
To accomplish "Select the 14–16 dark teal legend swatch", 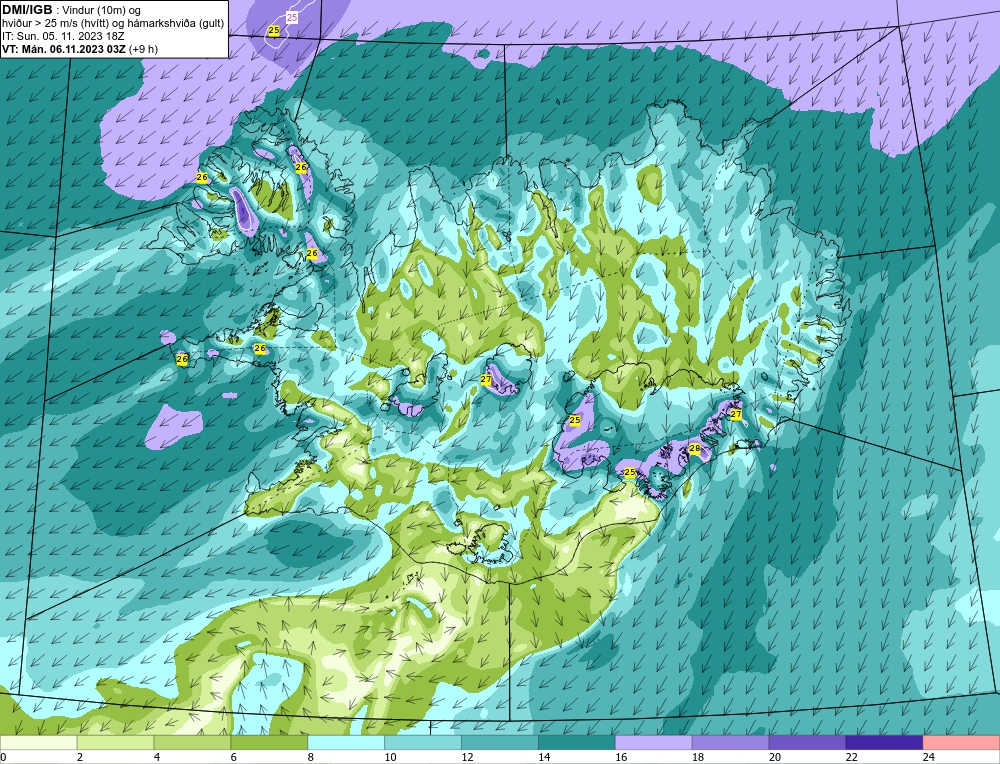I will tap(577, 743).
